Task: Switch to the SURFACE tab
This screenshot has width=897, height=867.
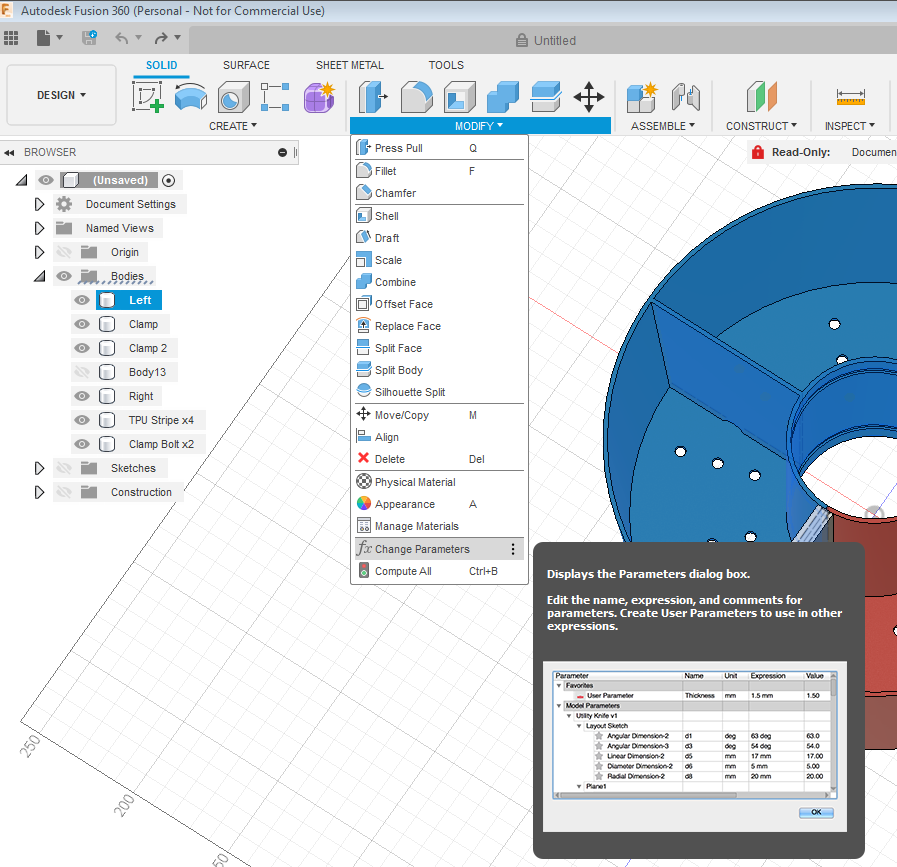Action: click(246, 65)
